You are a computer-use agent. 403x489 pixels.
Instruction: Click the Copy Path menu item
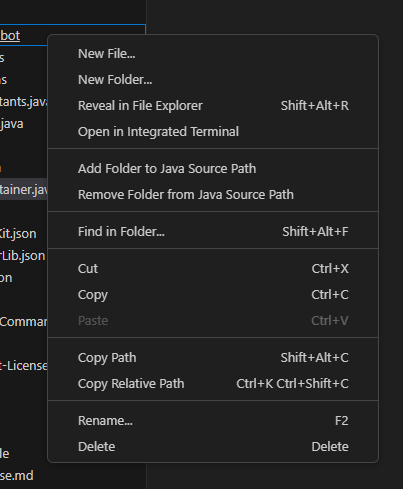[213, 358]
